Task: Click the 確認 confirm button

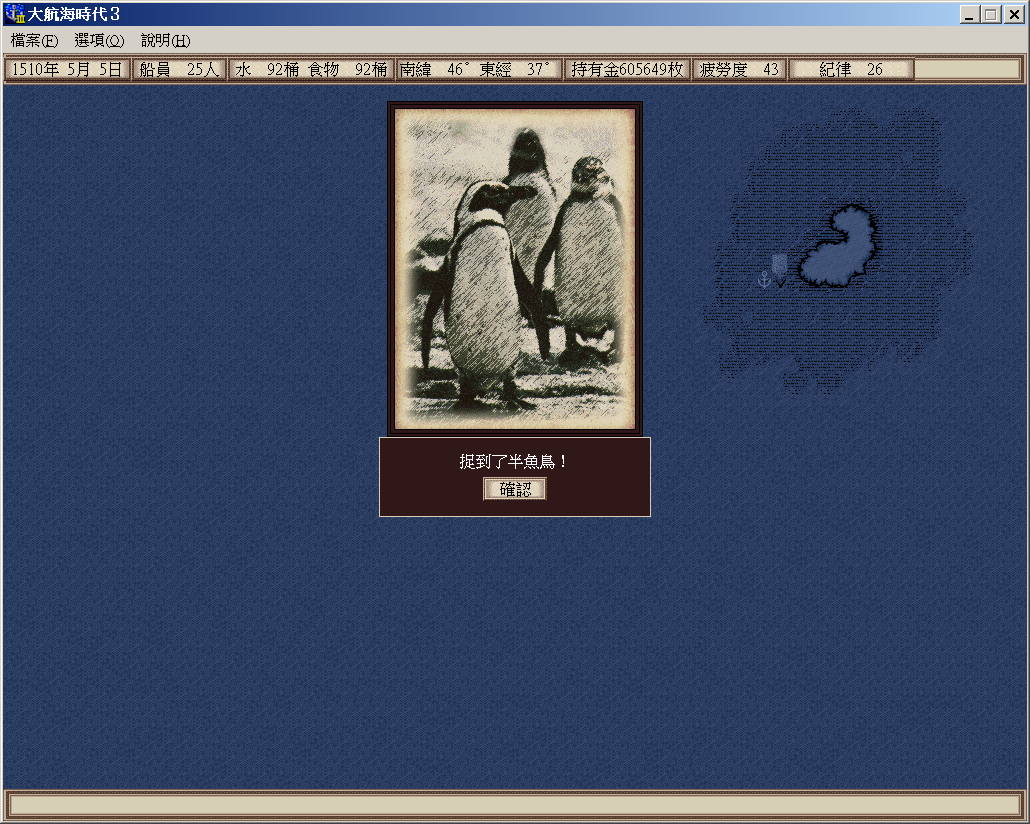Action: pyautogui.click(x=515, y=489)
